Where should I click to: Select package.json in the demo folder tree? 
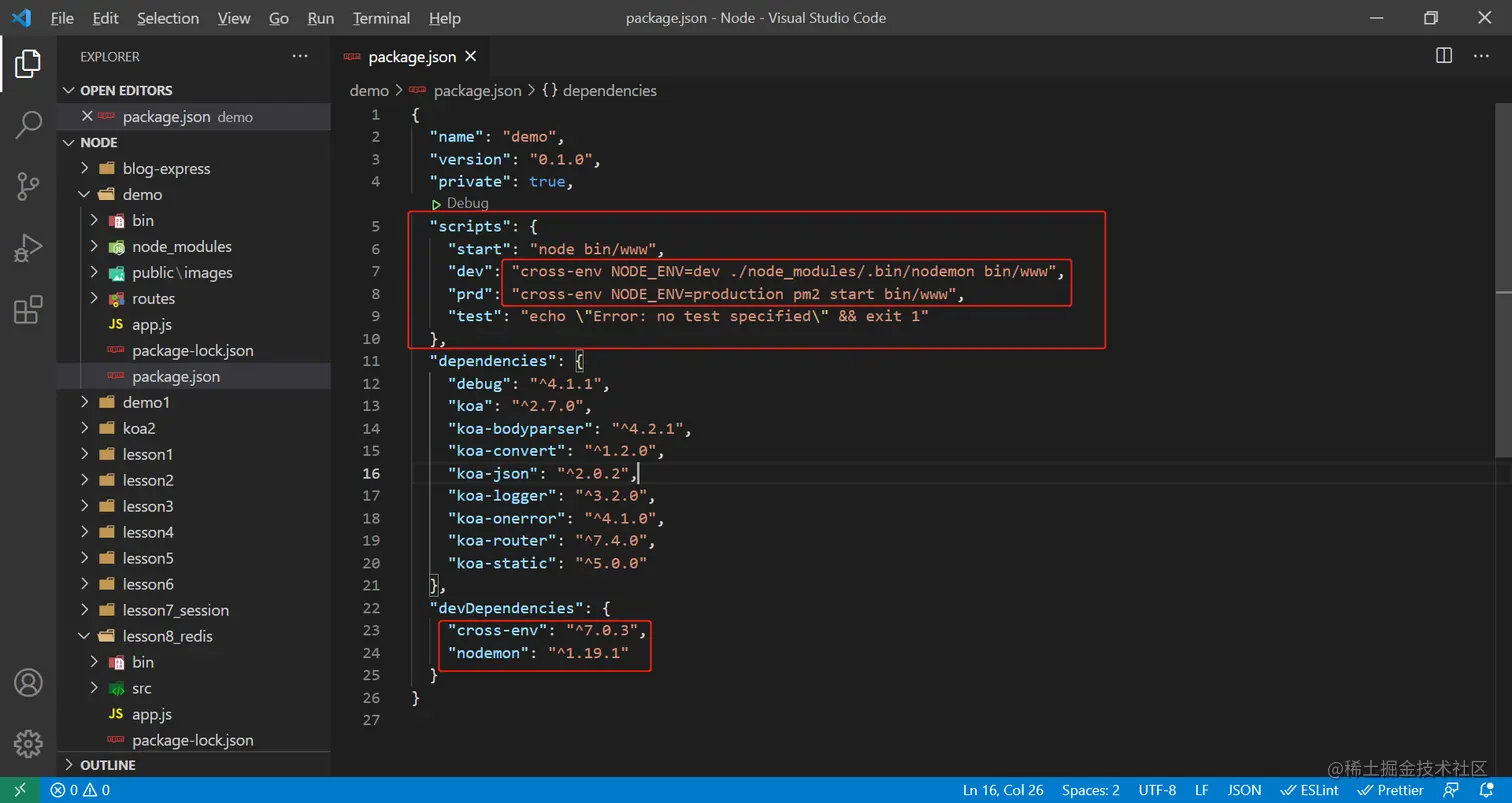click(193, 376)
